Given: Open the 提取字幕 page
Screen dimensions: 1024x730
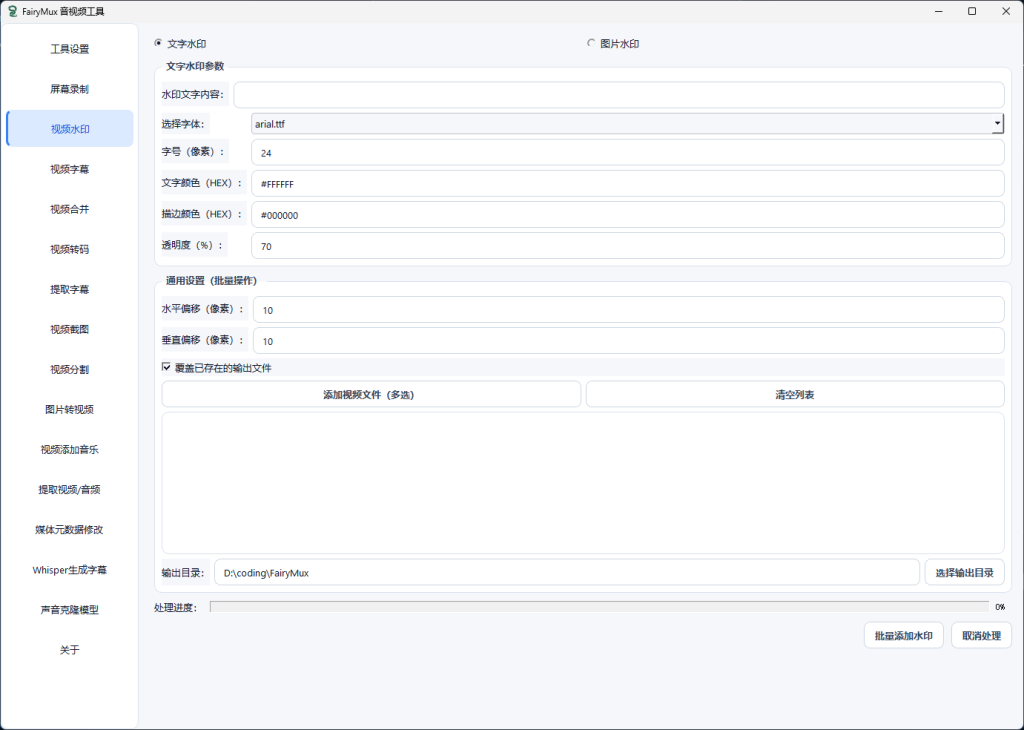Looking at the screenshot, I should pyautogui.click(x=70, y=289).
